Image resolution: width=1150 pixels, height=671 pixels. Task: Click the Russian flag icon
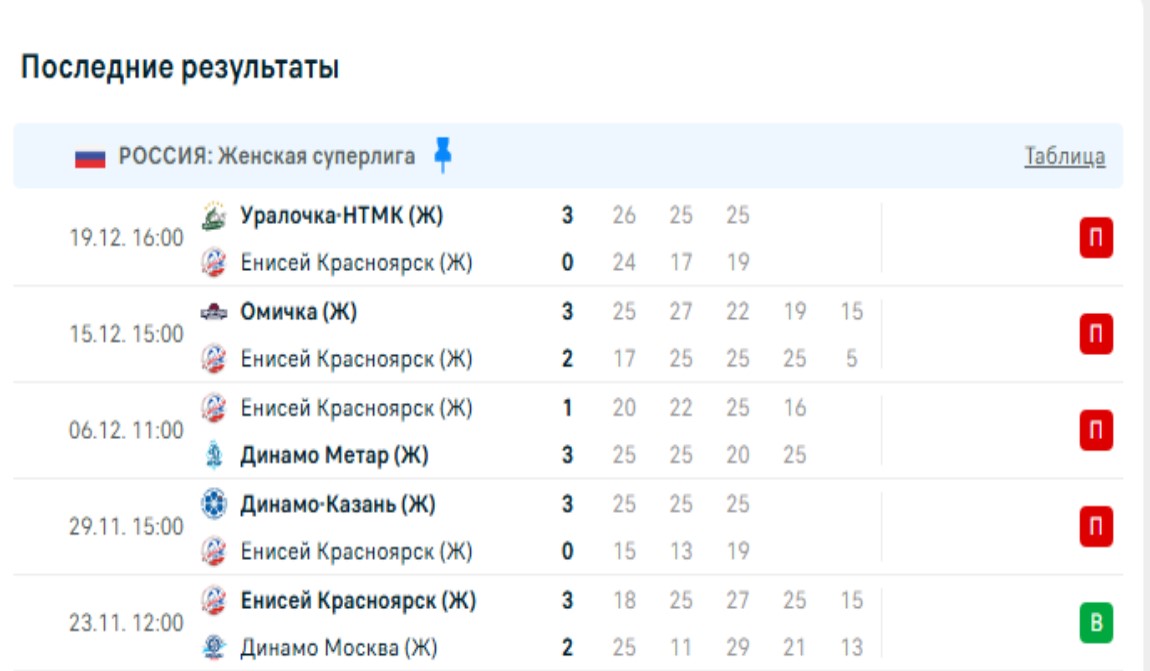[90, 157]
